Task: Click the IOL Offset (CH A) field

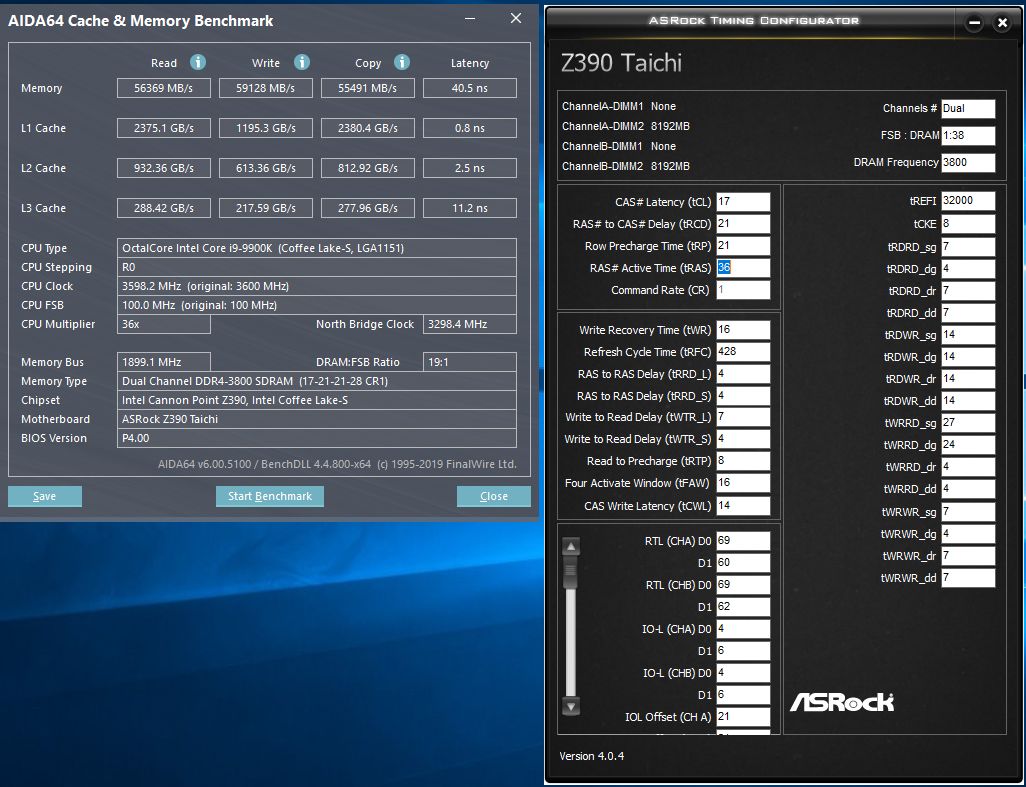Action: (743, 716)
